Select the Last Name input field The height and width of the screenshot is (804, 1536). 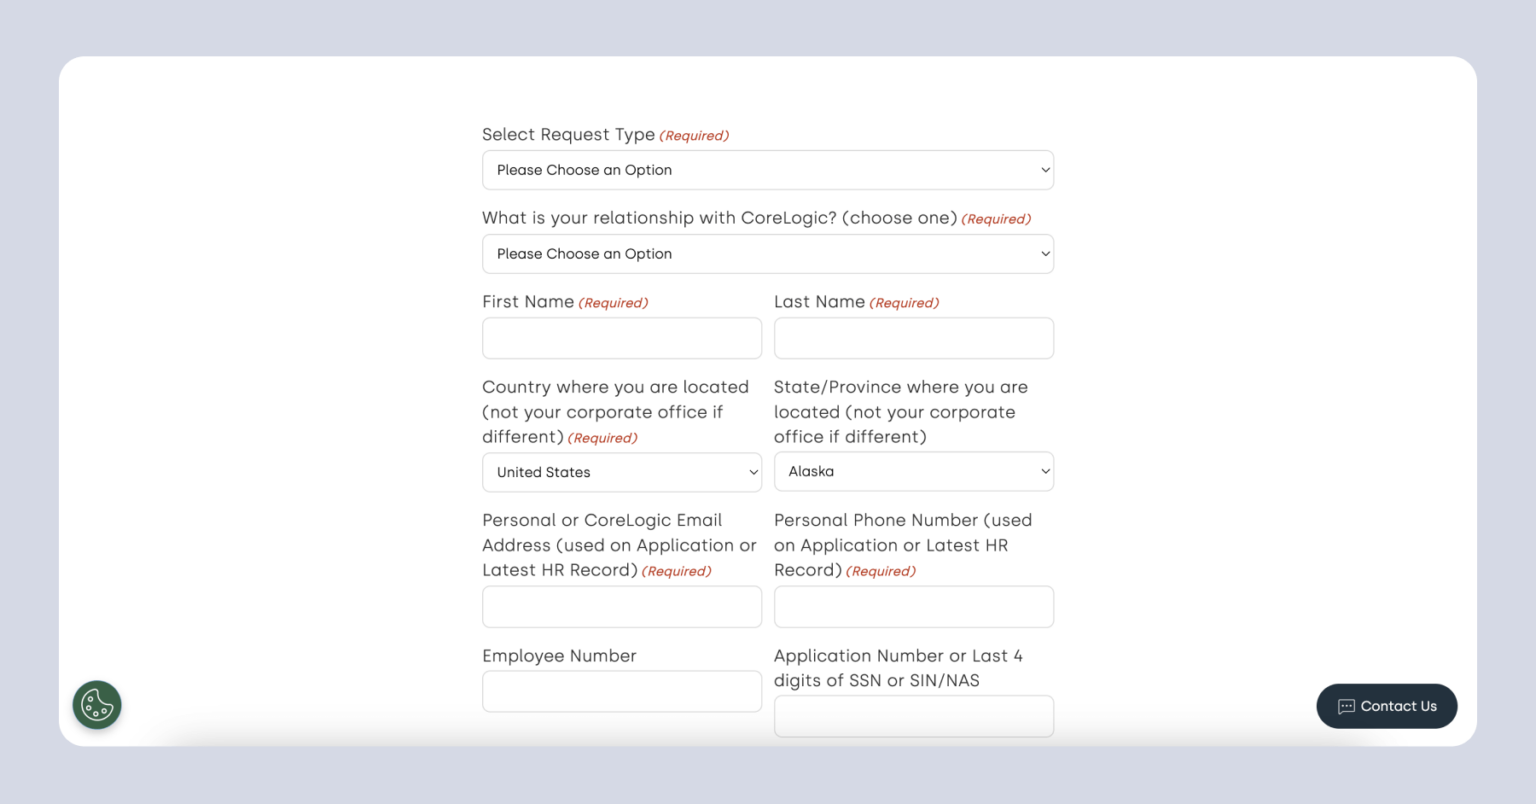(x=913, y=338)
